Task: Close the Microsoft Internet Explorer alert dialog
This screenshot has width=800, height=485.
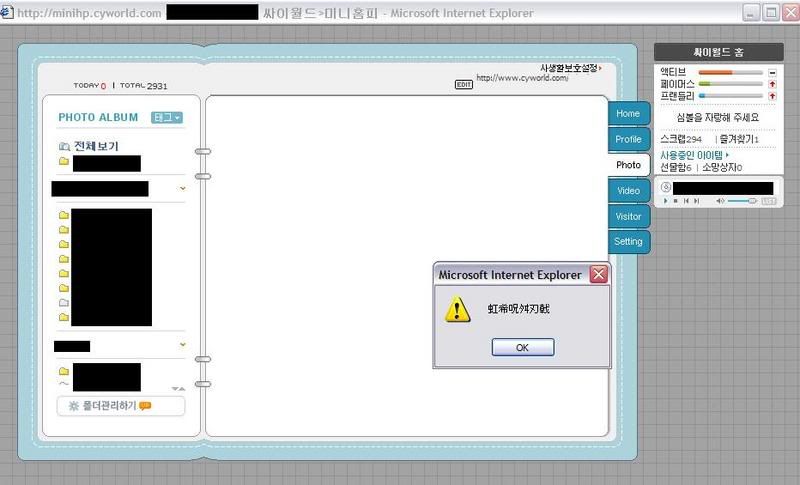Action: [598, 274]
